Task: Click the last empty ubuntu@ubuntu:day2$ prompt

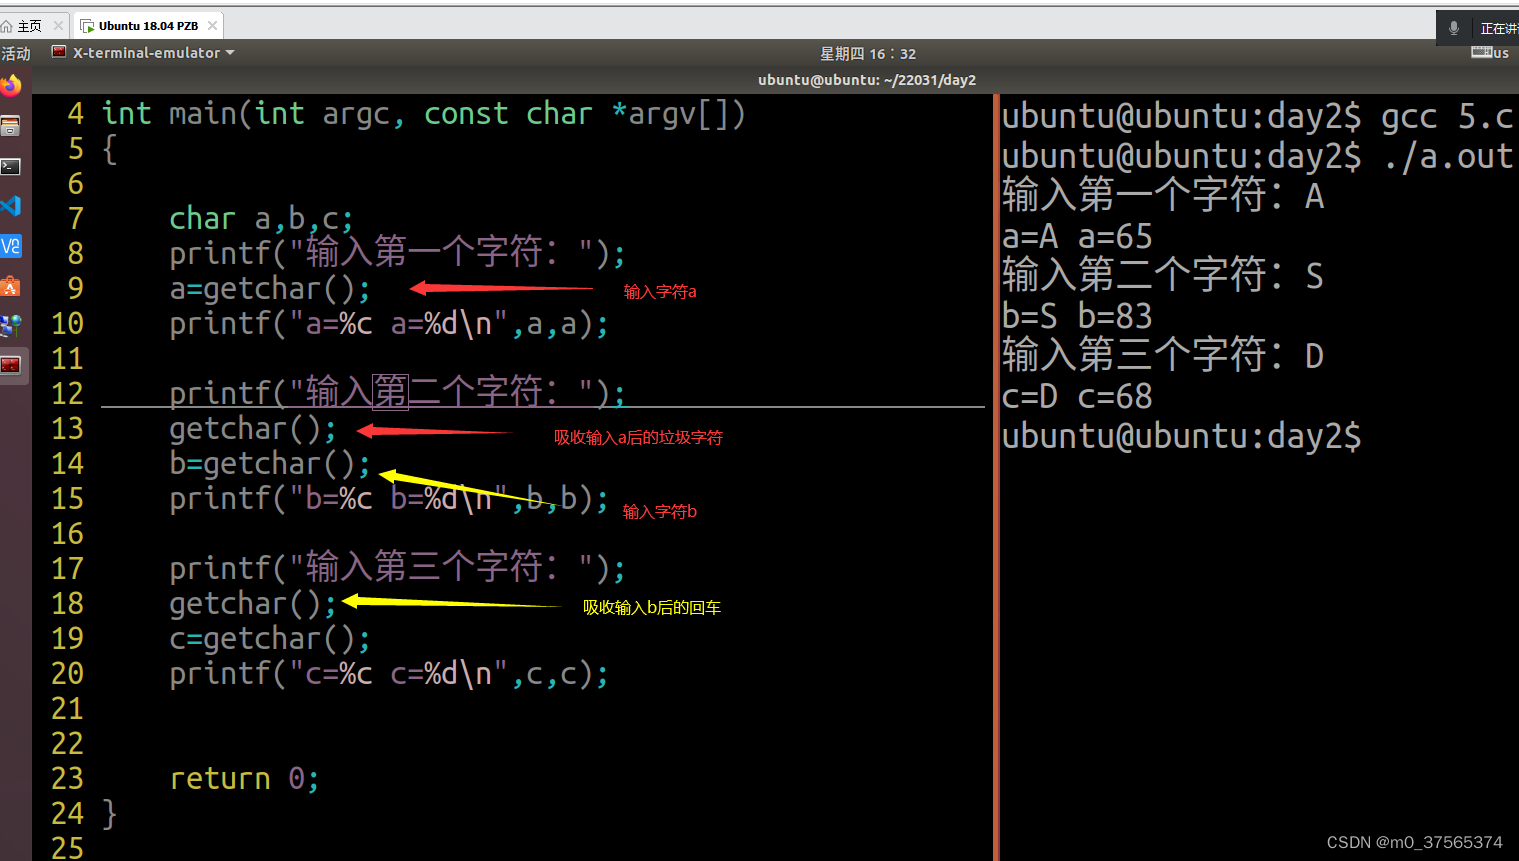Action: (x=1182, y=437)
